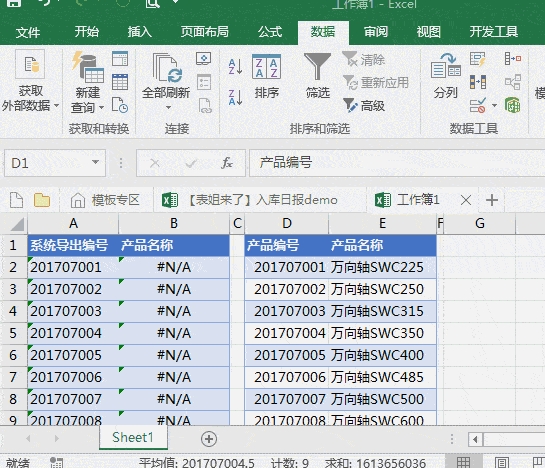Click the Refresh All button
Viewport: 545px width, 468px height.
tap(166, 76)
